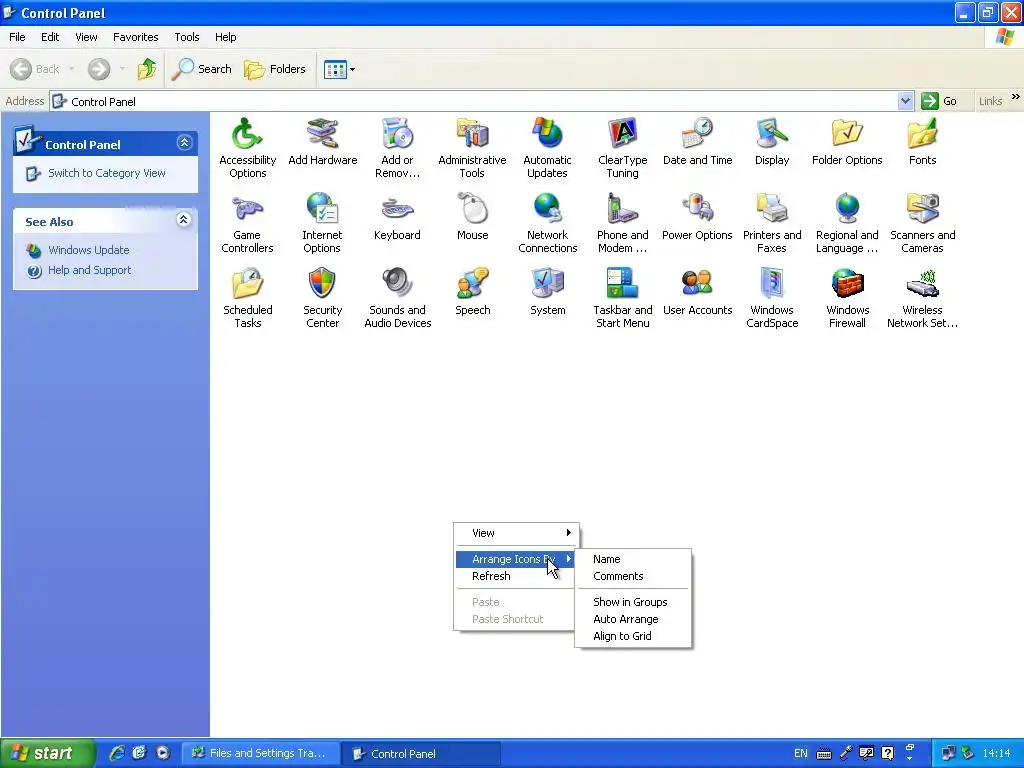Open Regional and Language Options icon

[x=847, y=209]
